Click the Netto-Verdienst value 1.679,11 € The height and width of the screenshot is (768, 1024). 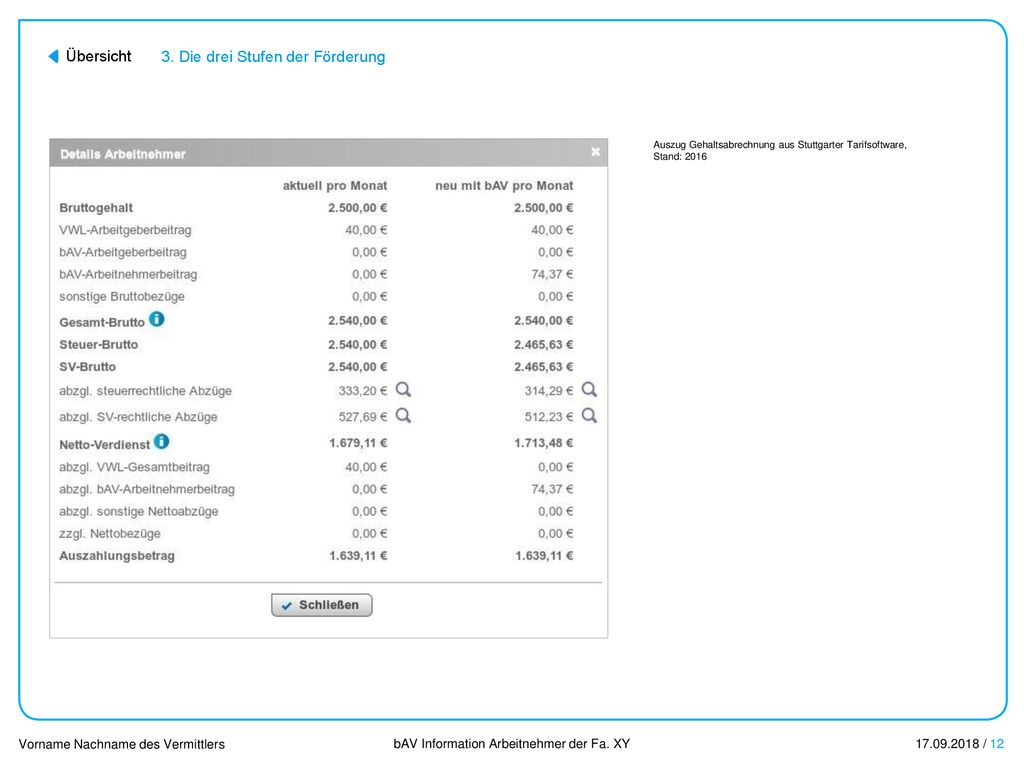point(358,443)
